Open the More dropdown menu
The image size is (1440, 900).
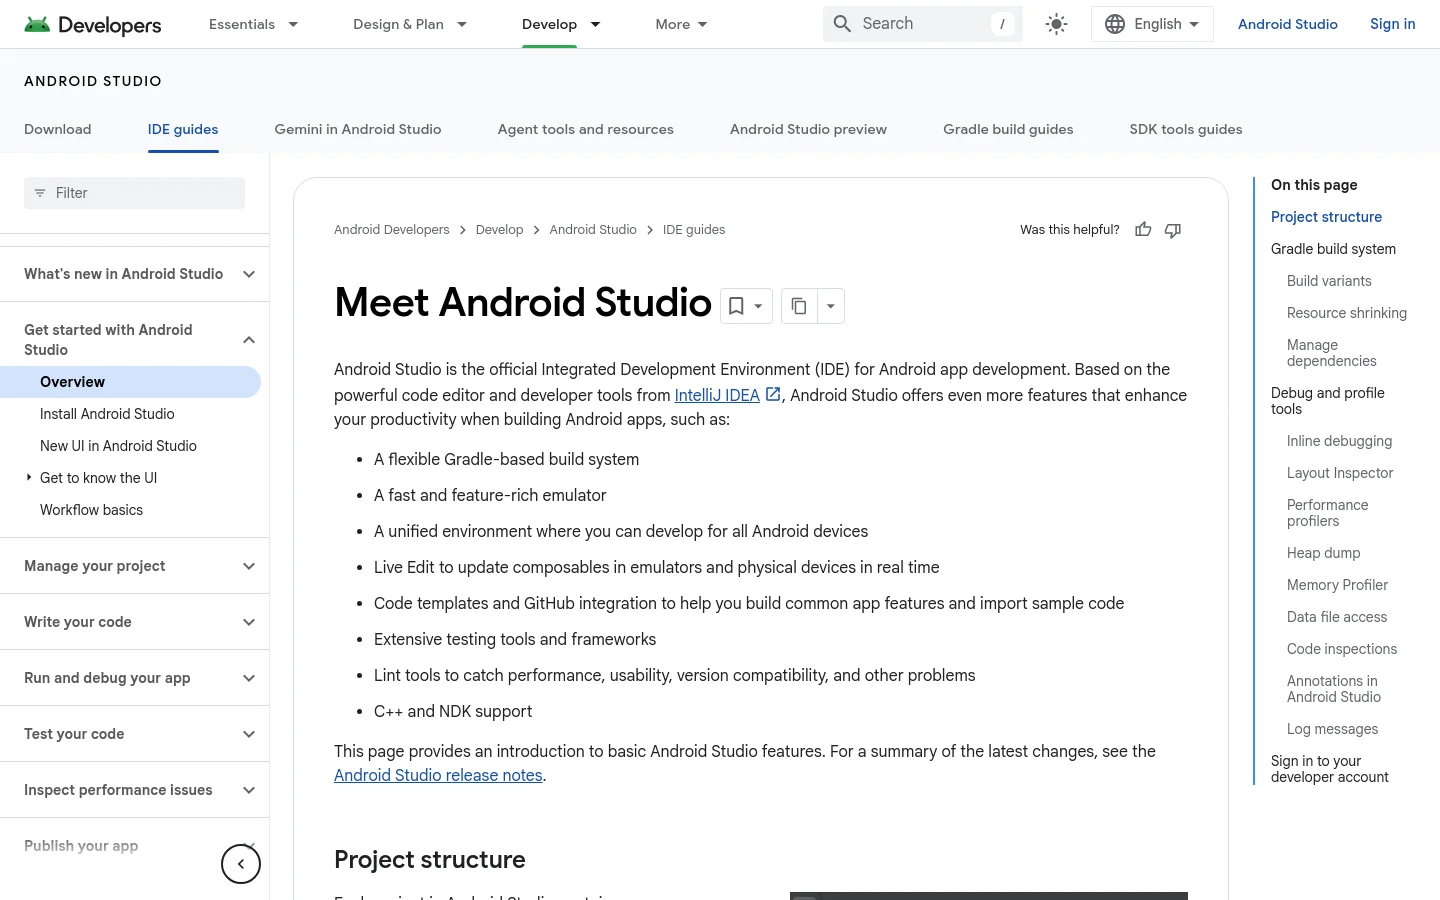(x=682, y=24)
